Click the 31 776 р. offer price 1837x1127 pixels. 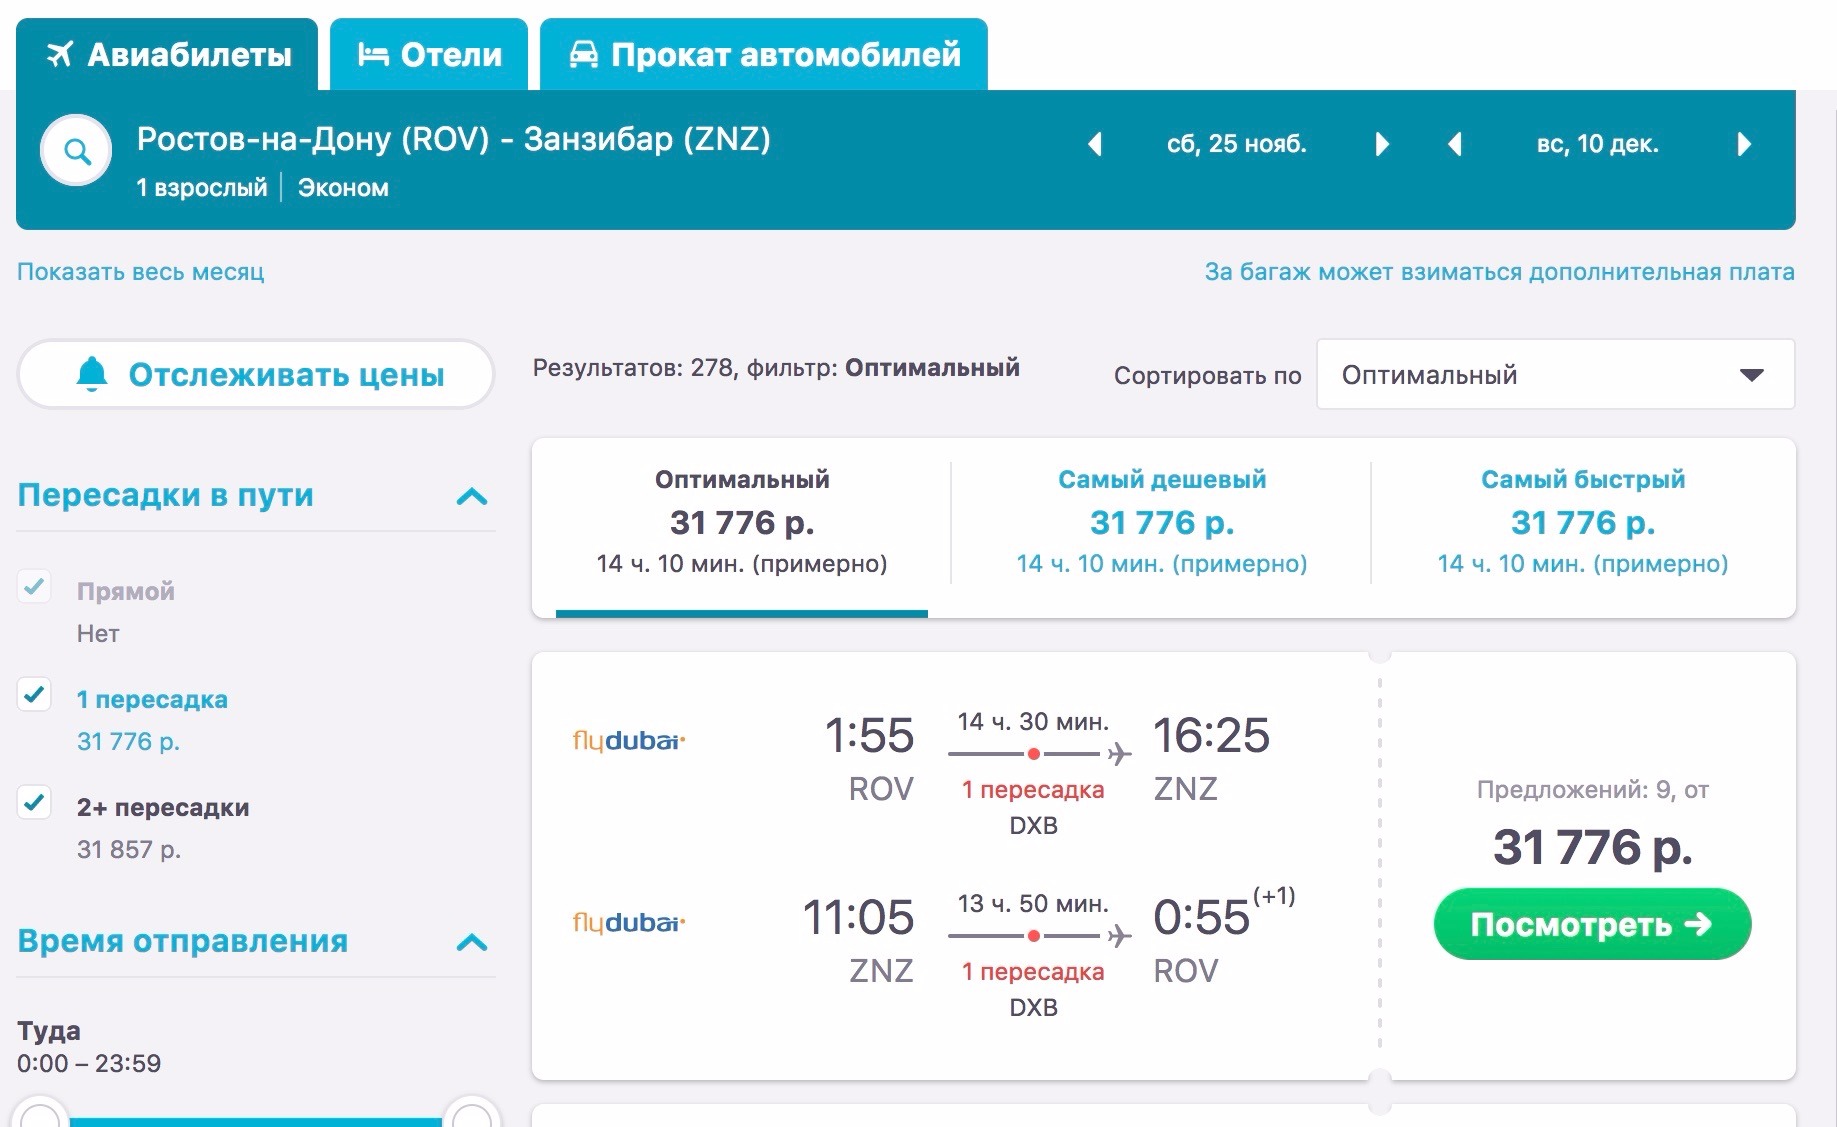click(x=1592, y=847)
